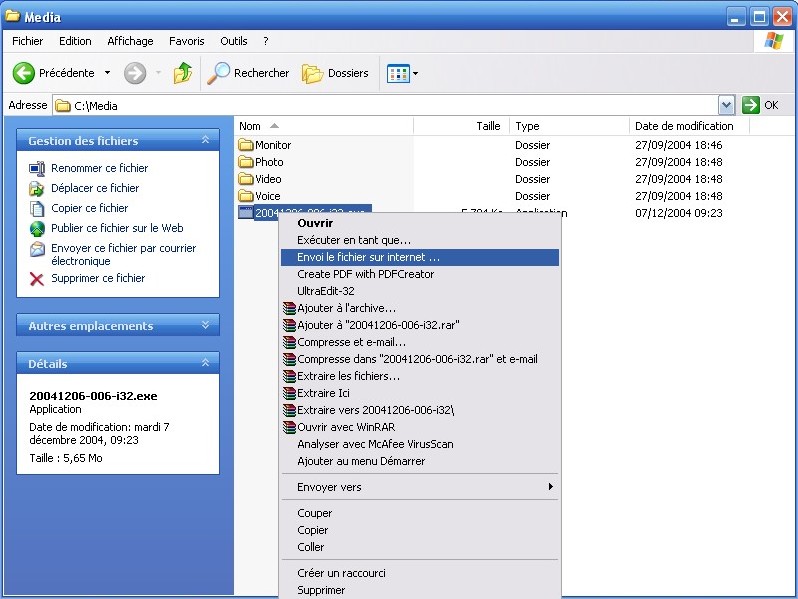
Task: Select Envoi le fichier sur internet
Action: [x=368, y=257]
